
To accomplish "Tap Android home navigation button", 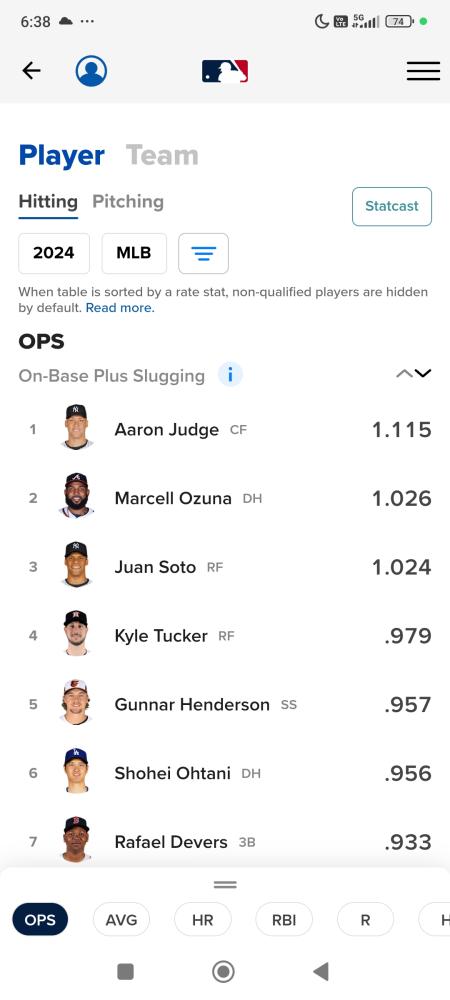I will coord(224,971).
